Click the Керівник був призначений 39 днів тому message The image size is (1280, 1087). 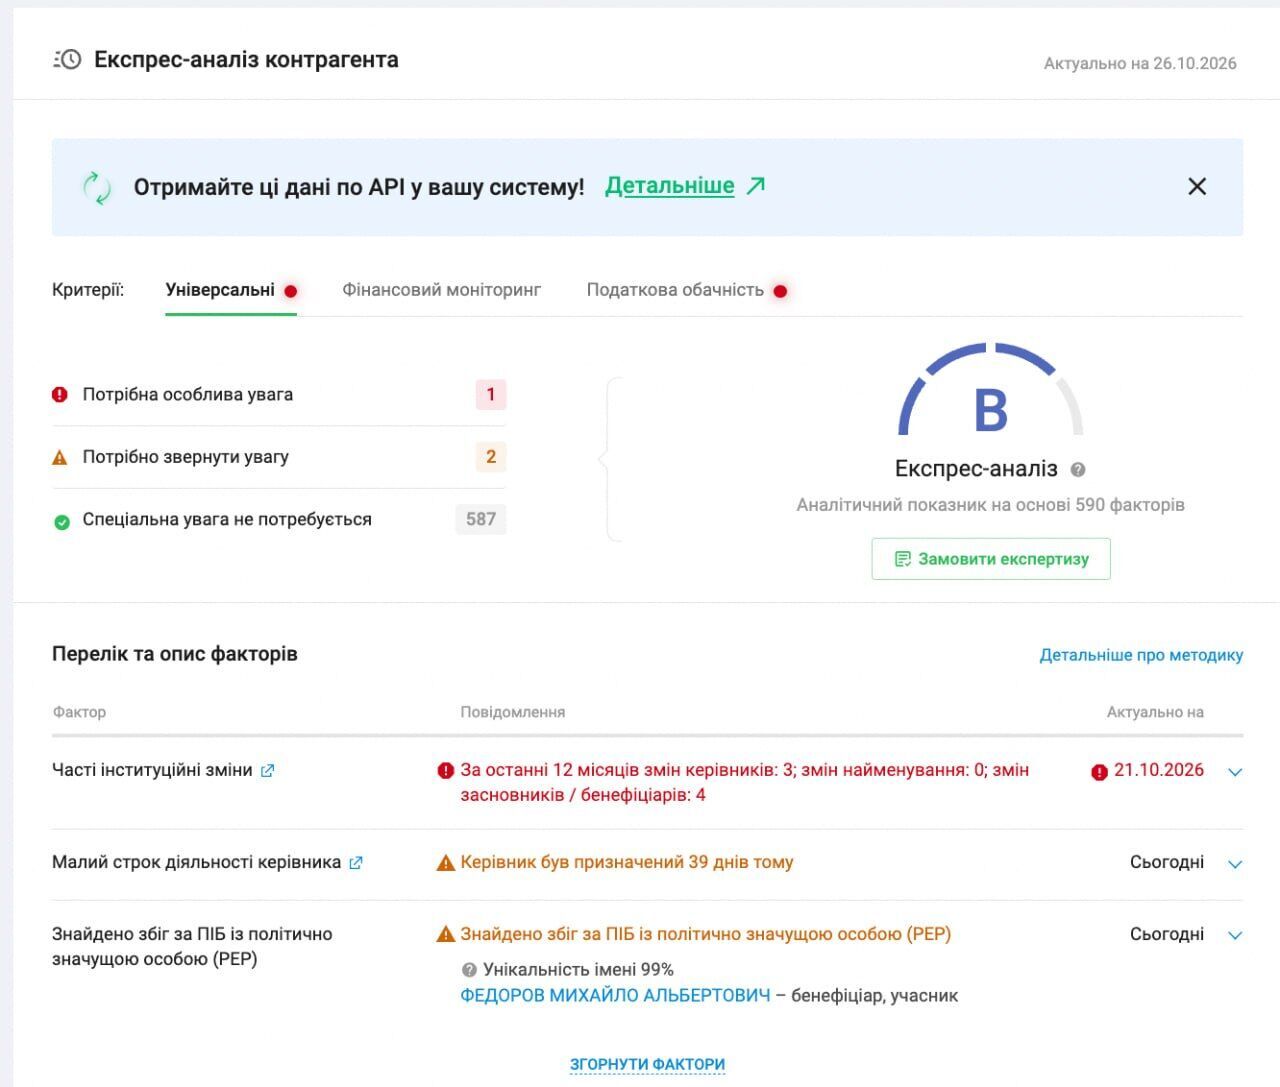tap(627, 862)
